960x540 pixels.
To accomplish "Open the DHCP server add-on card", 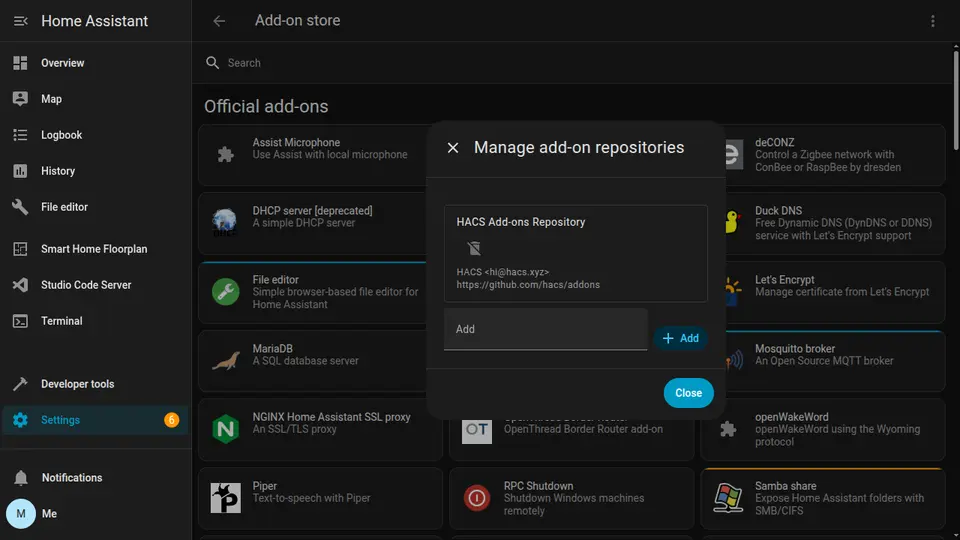I will pos(312,223).
